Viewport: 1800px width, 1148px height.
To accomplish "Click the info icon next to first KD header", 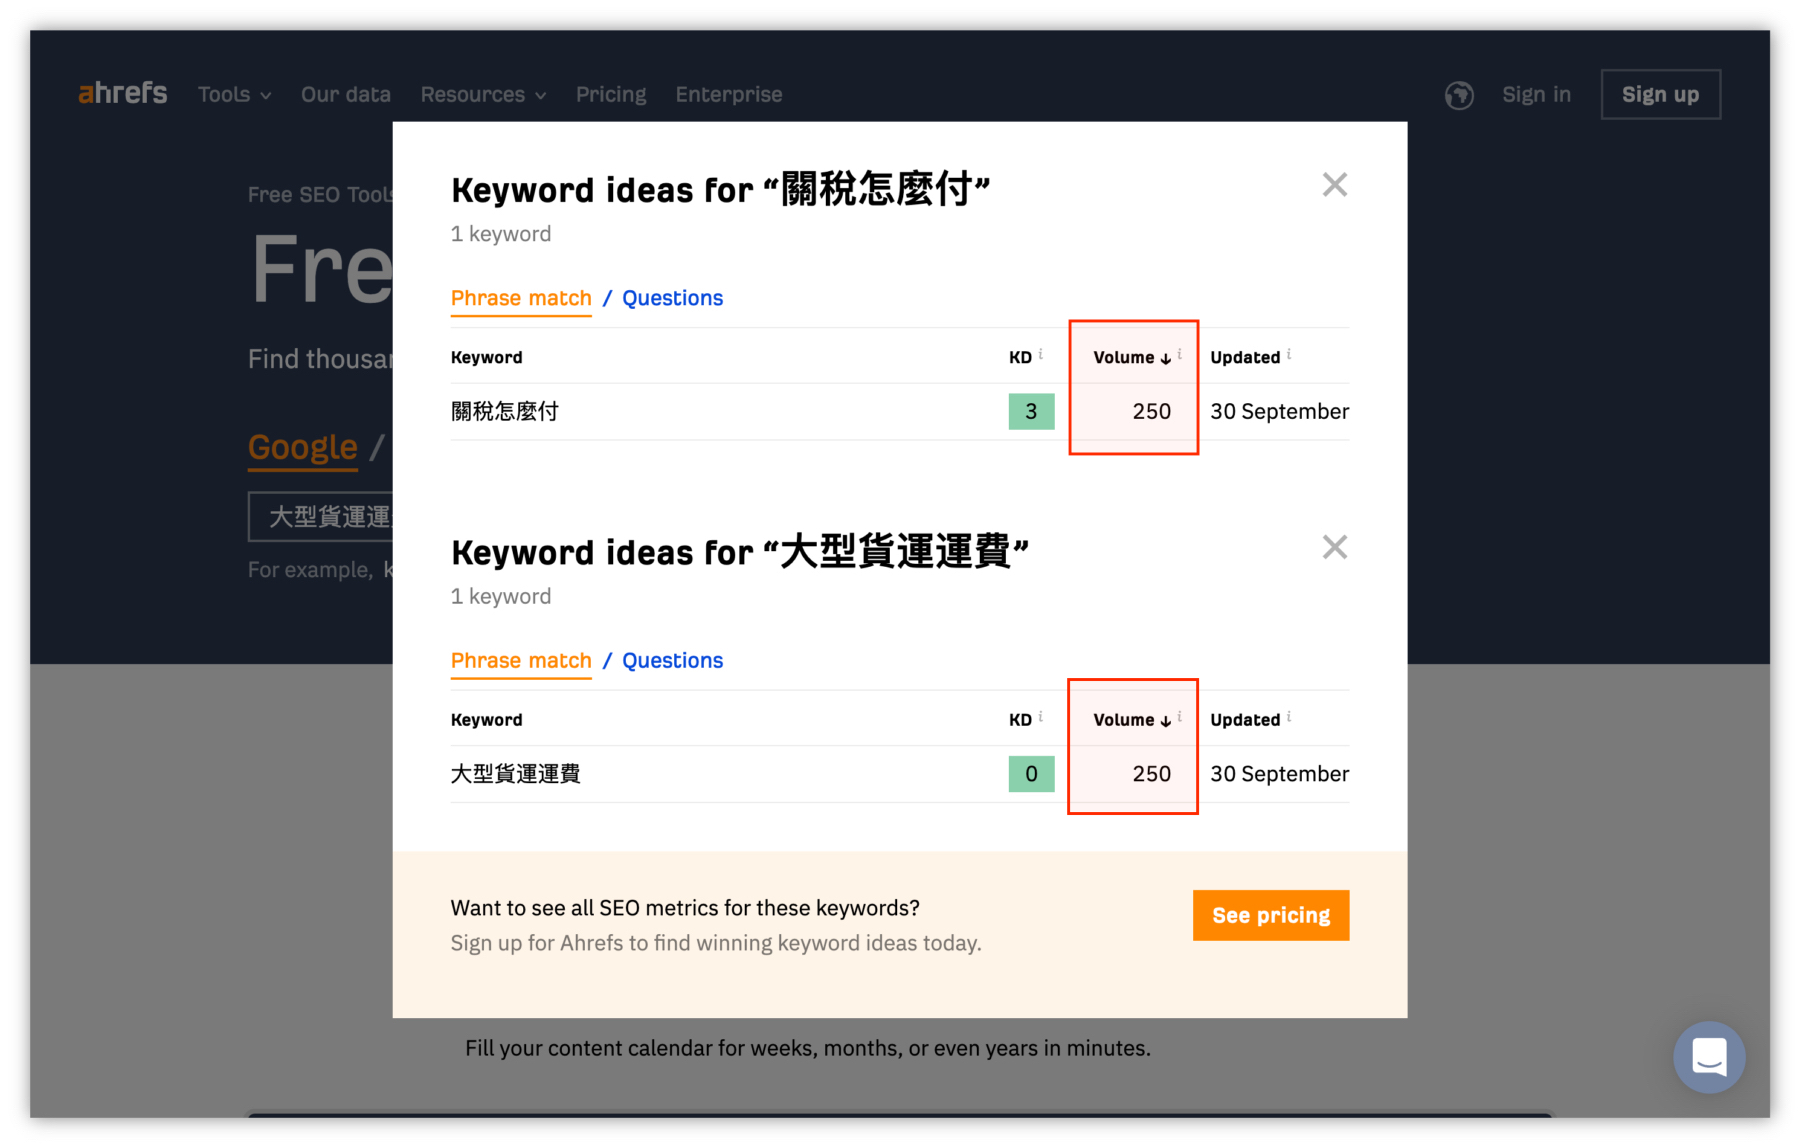I will (1041, 354).
